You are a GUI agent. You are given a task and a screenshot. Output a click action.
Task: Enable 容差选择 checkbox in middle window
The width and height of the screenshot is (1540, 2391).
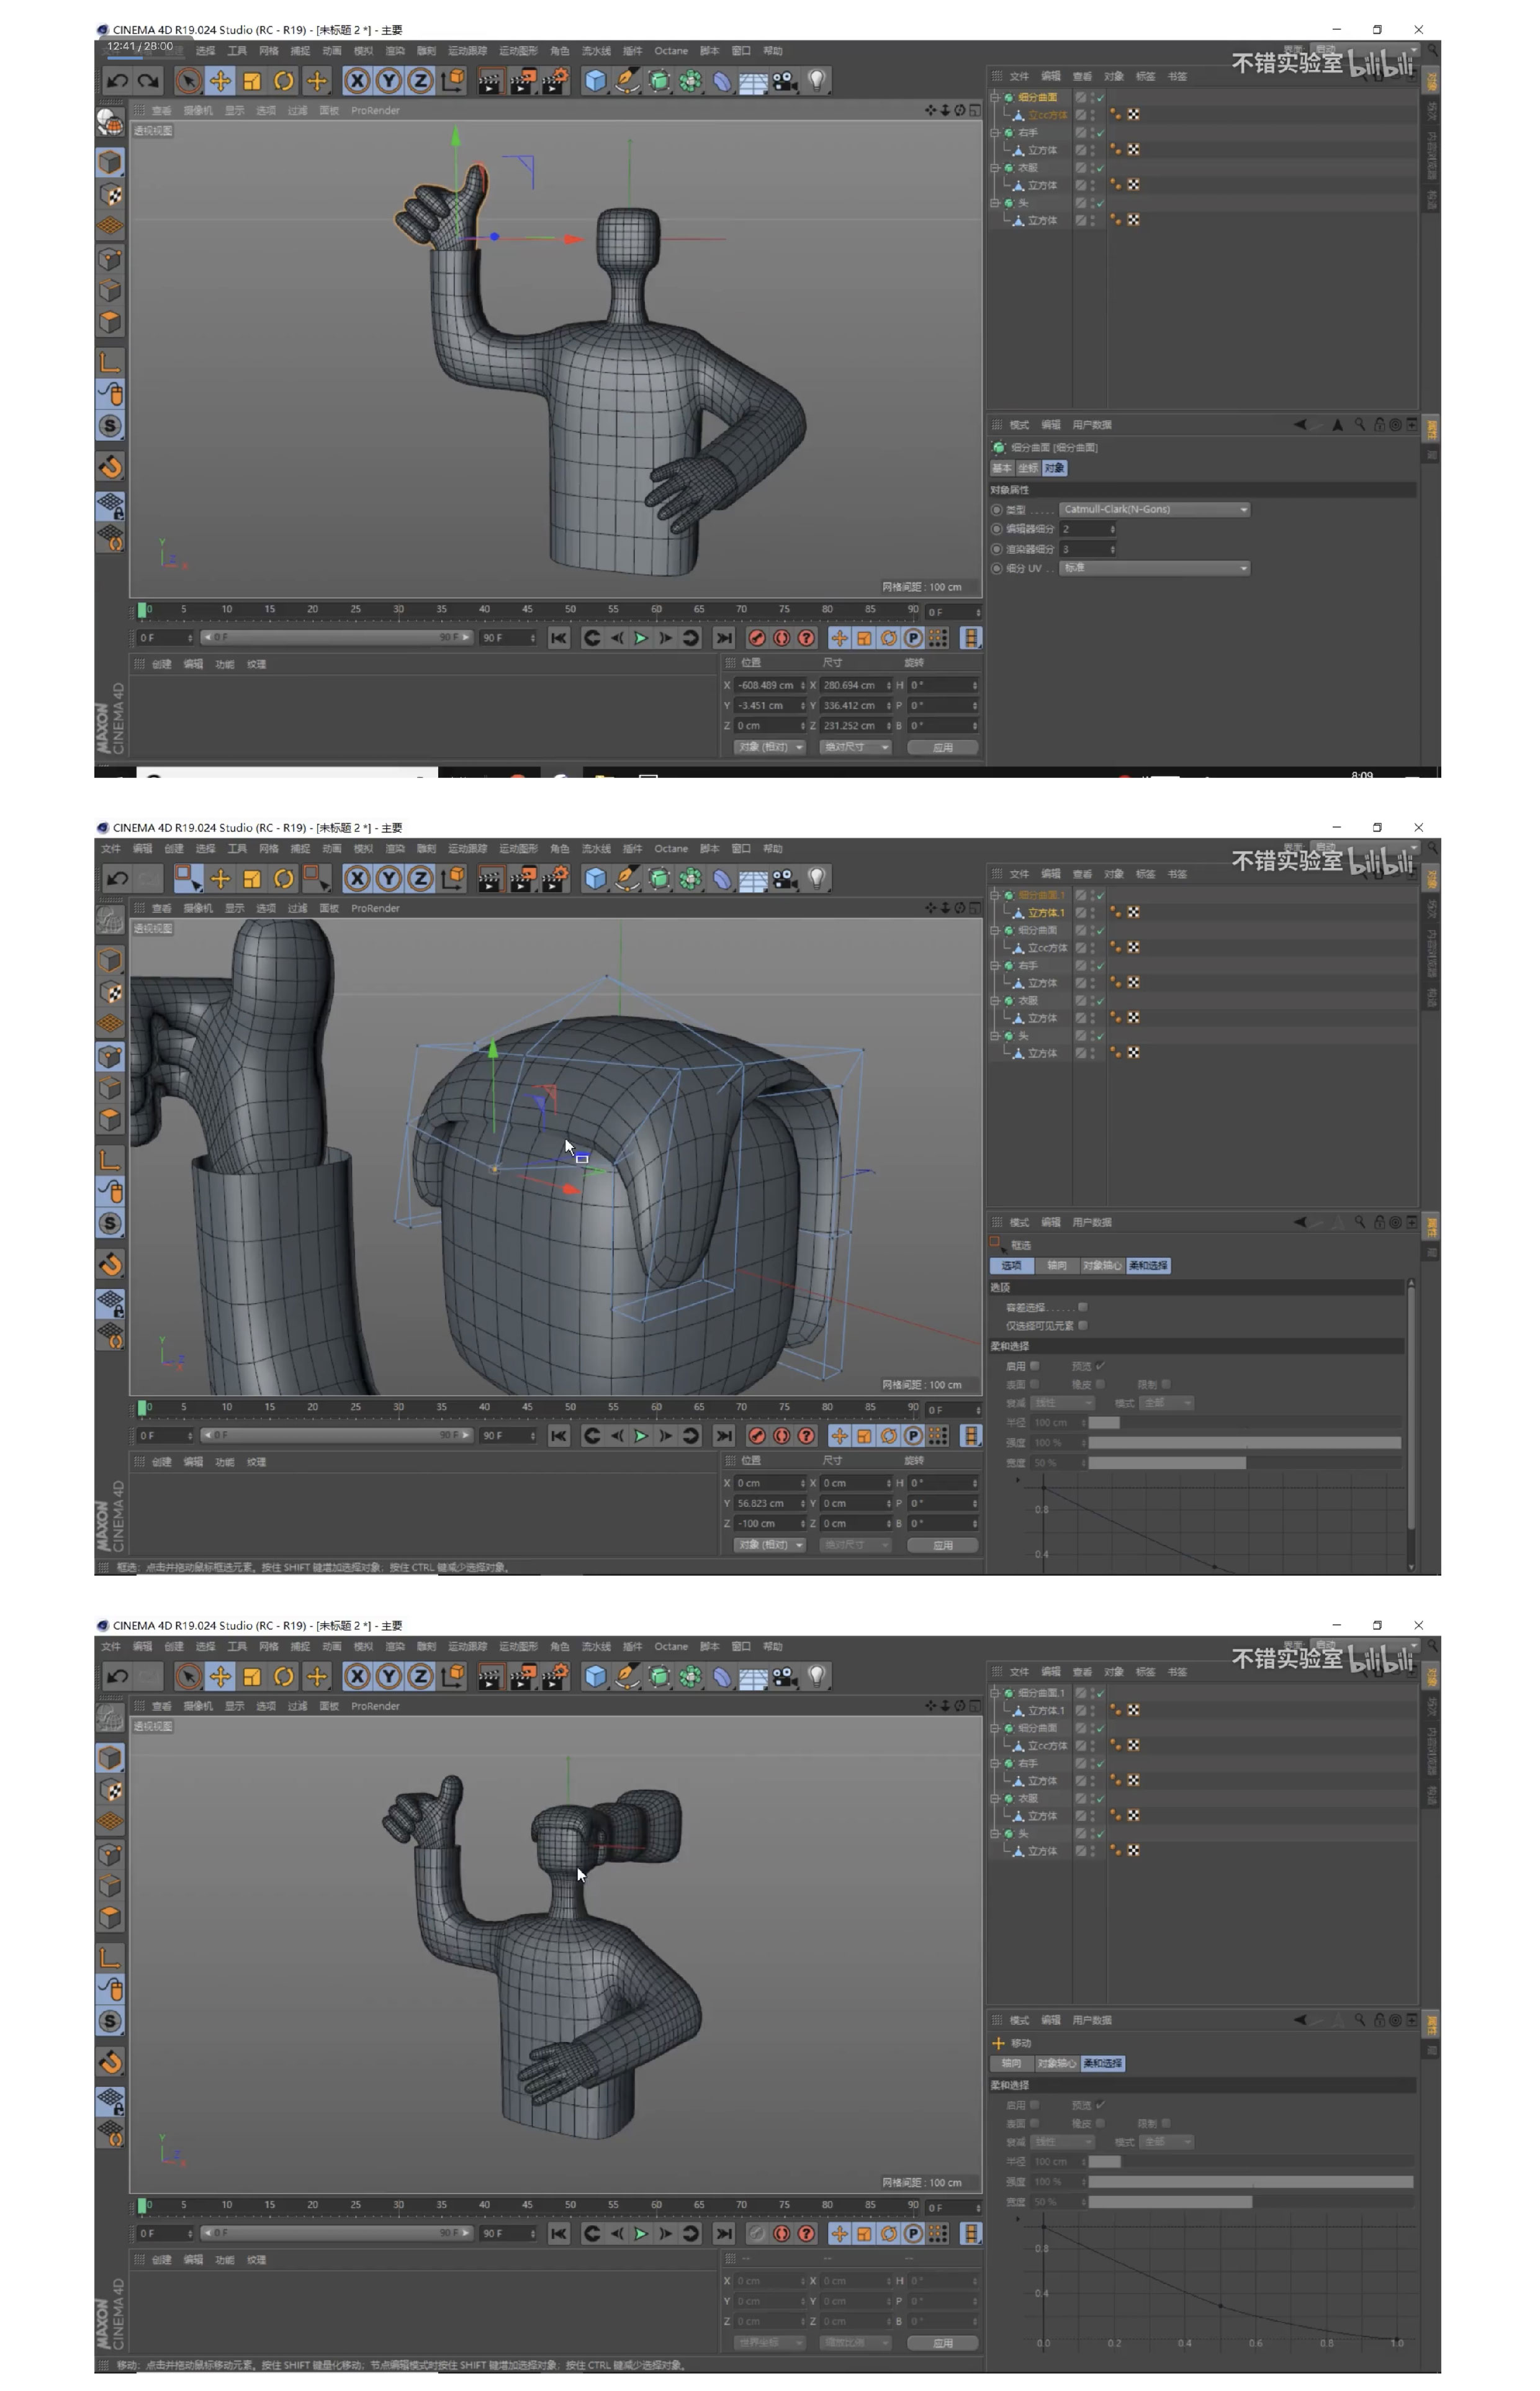click(x=1083, y=1307)
